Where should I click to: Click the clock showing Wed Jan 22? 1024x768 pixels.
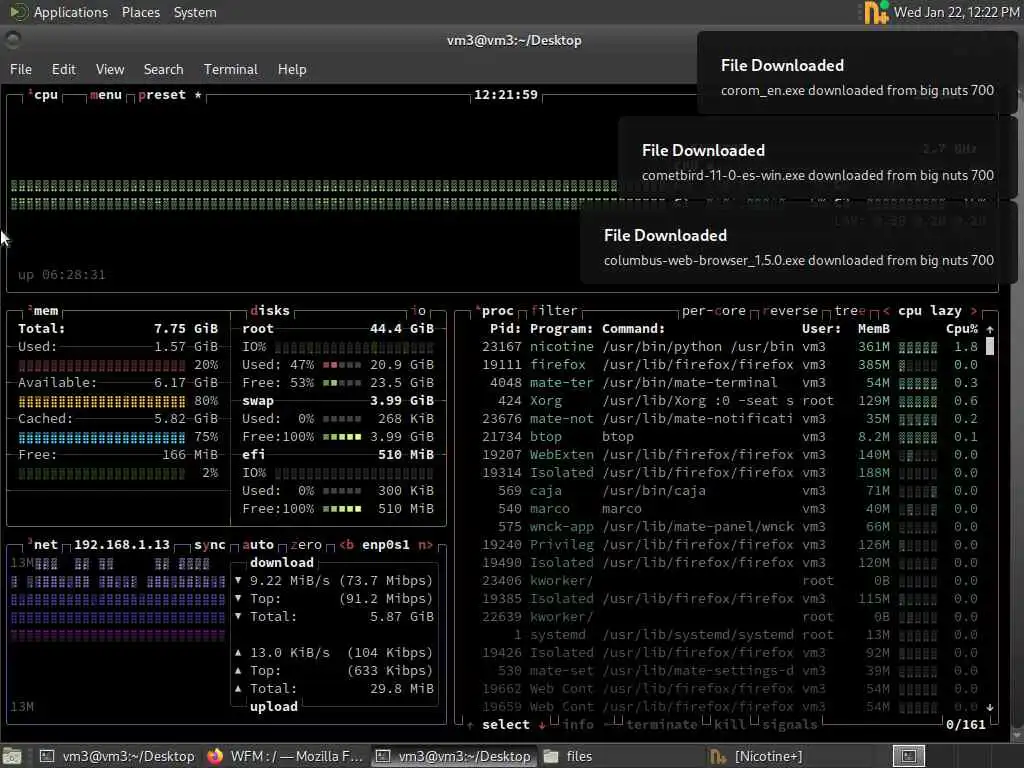point(957,12)
